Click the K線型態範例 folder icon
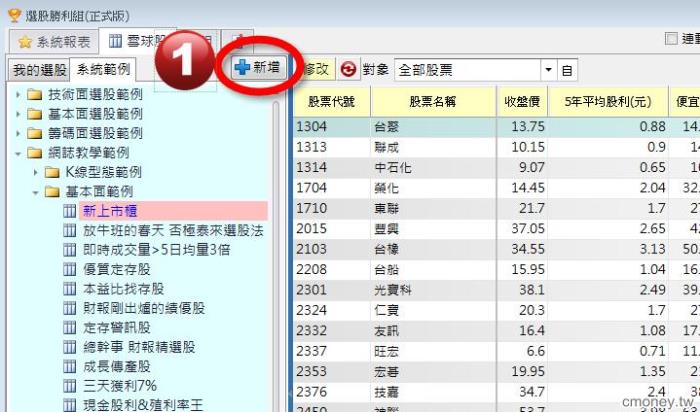This screenshot has height=412, width=700. [52, 172]
